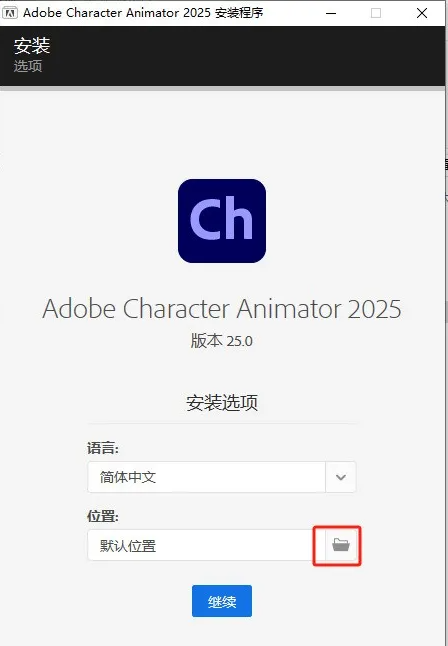Click the 语言: label

tap(103, 448)
